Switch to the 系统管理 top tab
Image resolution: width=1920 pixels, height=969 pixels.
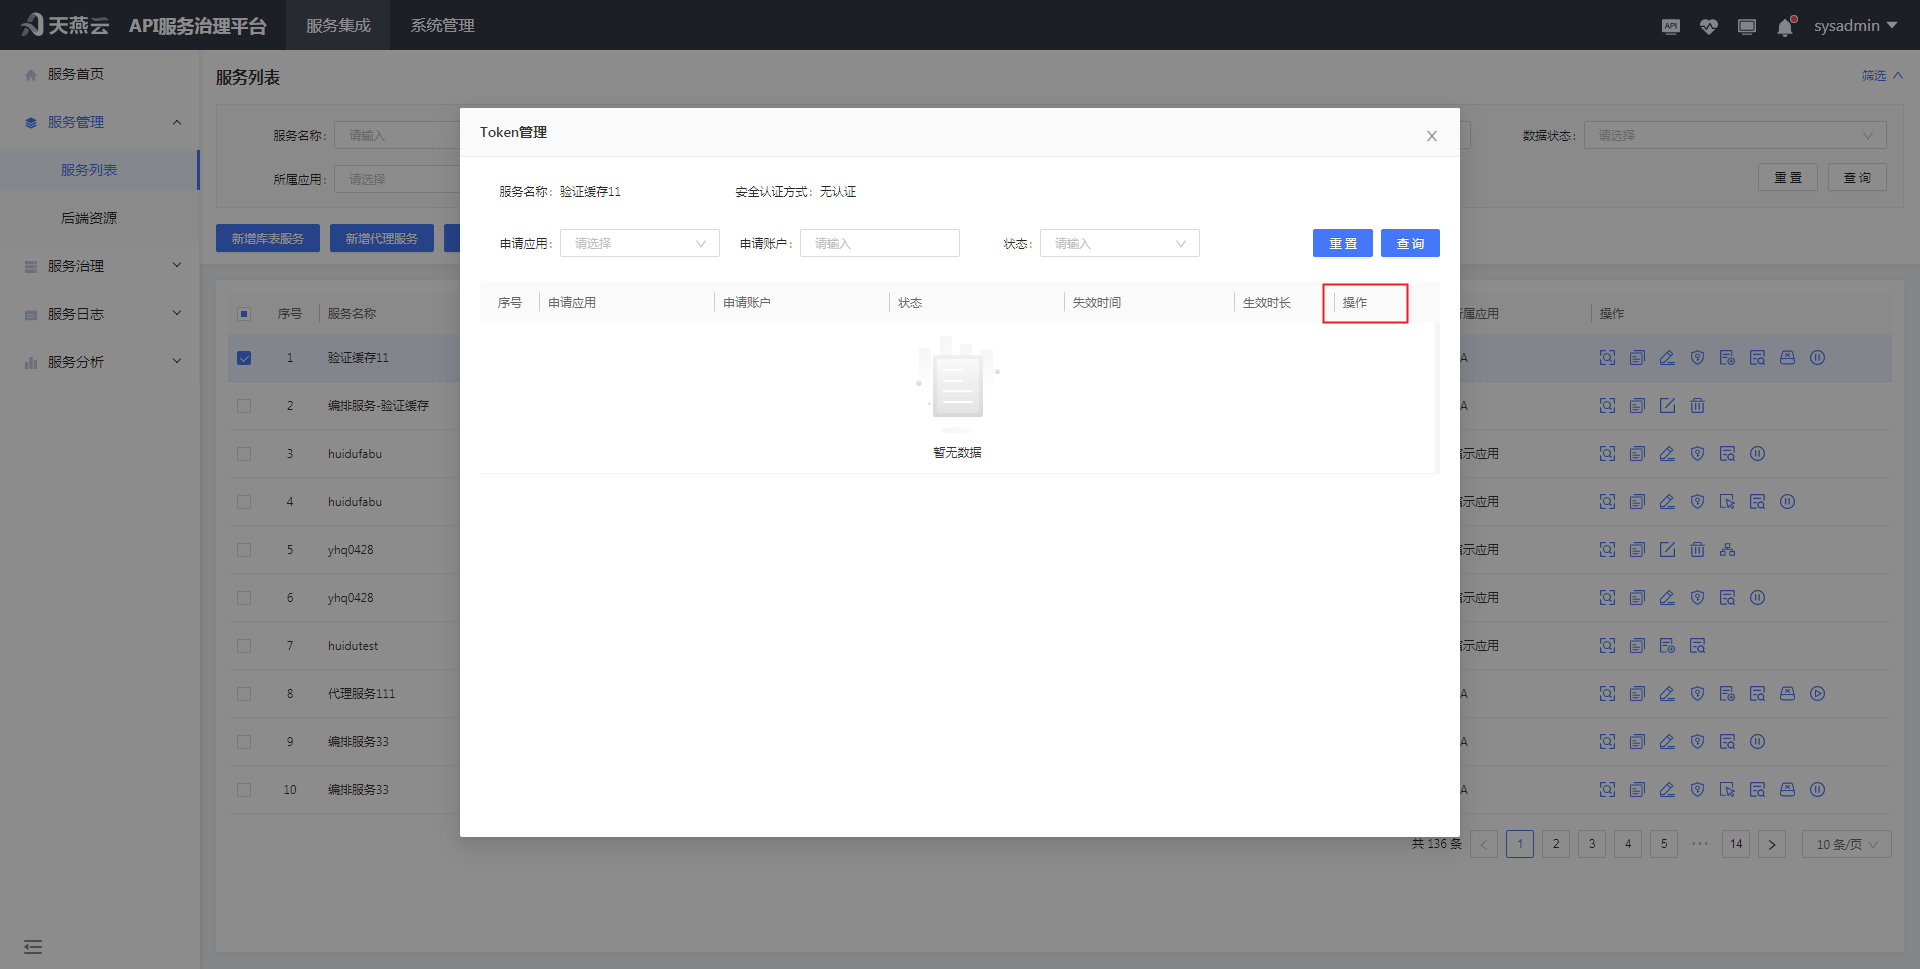pyautogui.click(x=442, y=25)
